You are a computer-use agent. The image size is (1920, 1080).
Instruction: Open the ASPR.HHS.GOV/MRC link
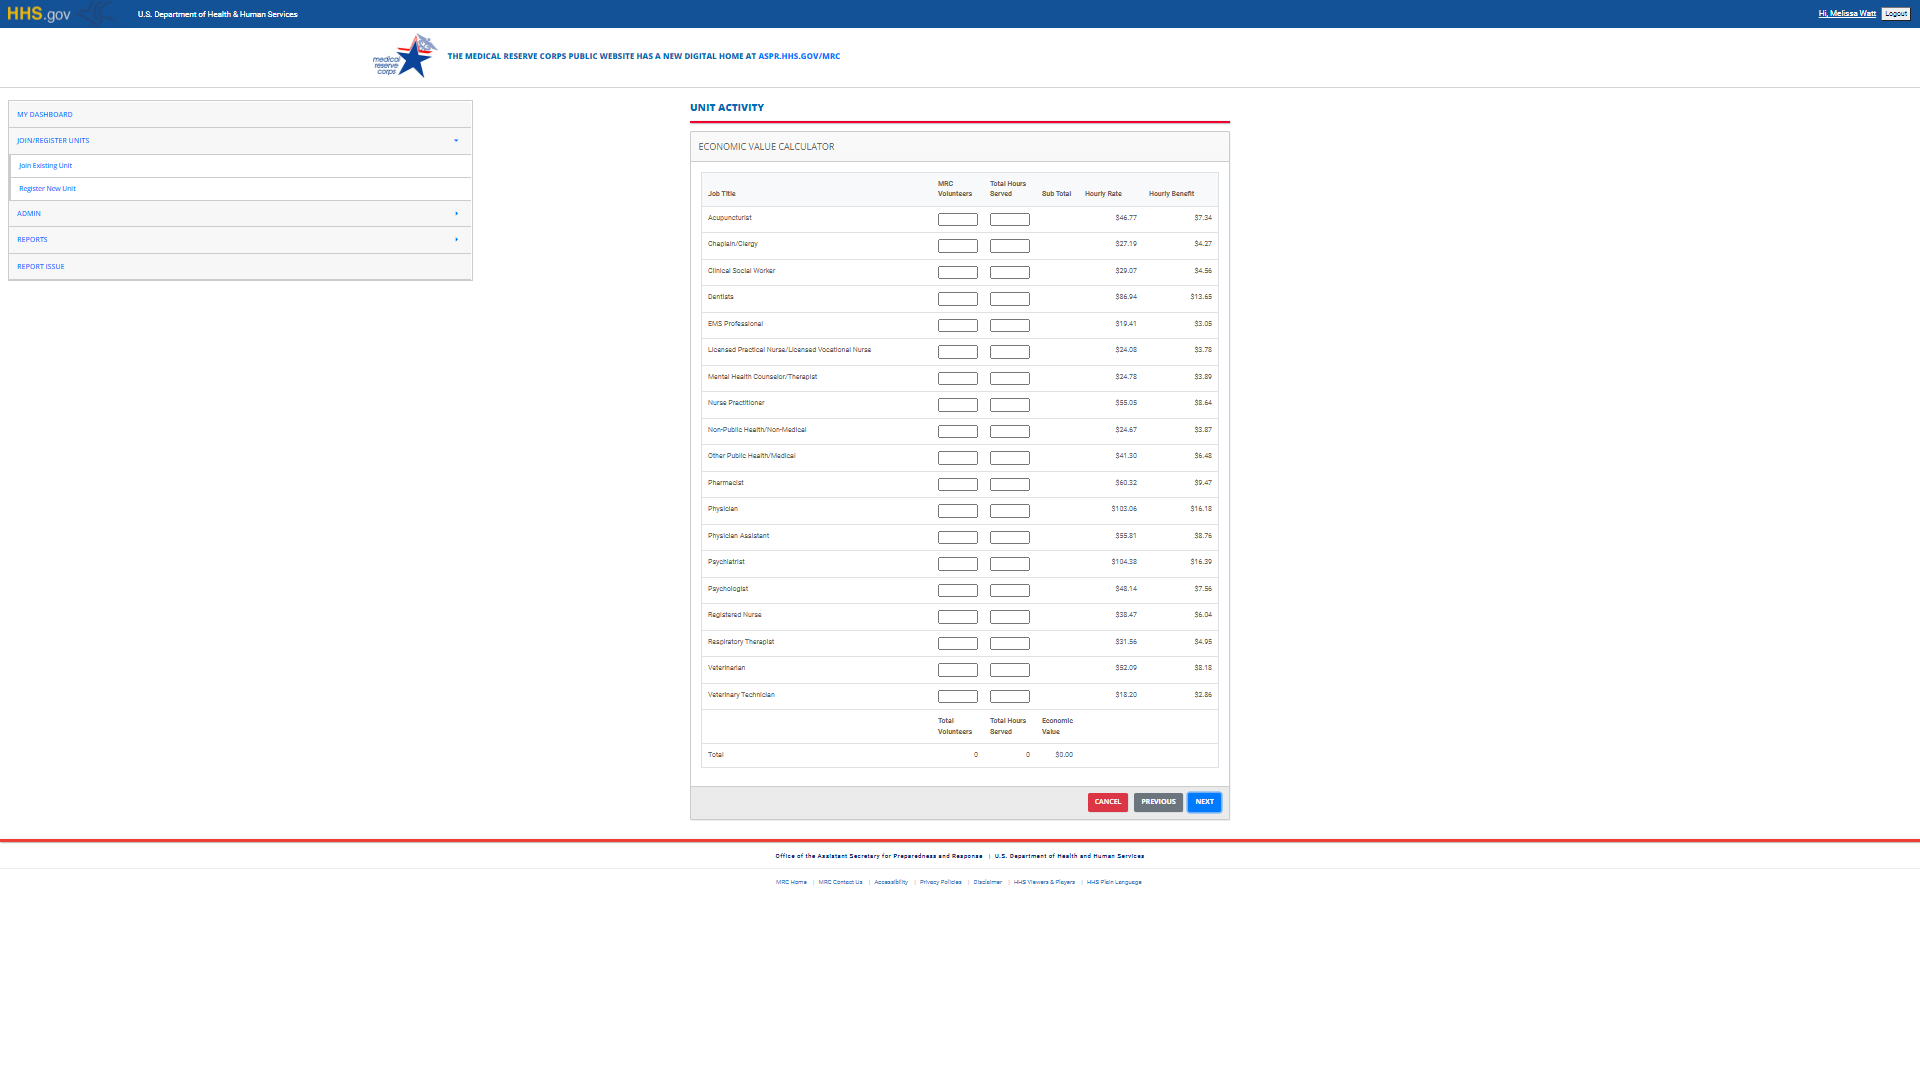(x=799, y=57)
